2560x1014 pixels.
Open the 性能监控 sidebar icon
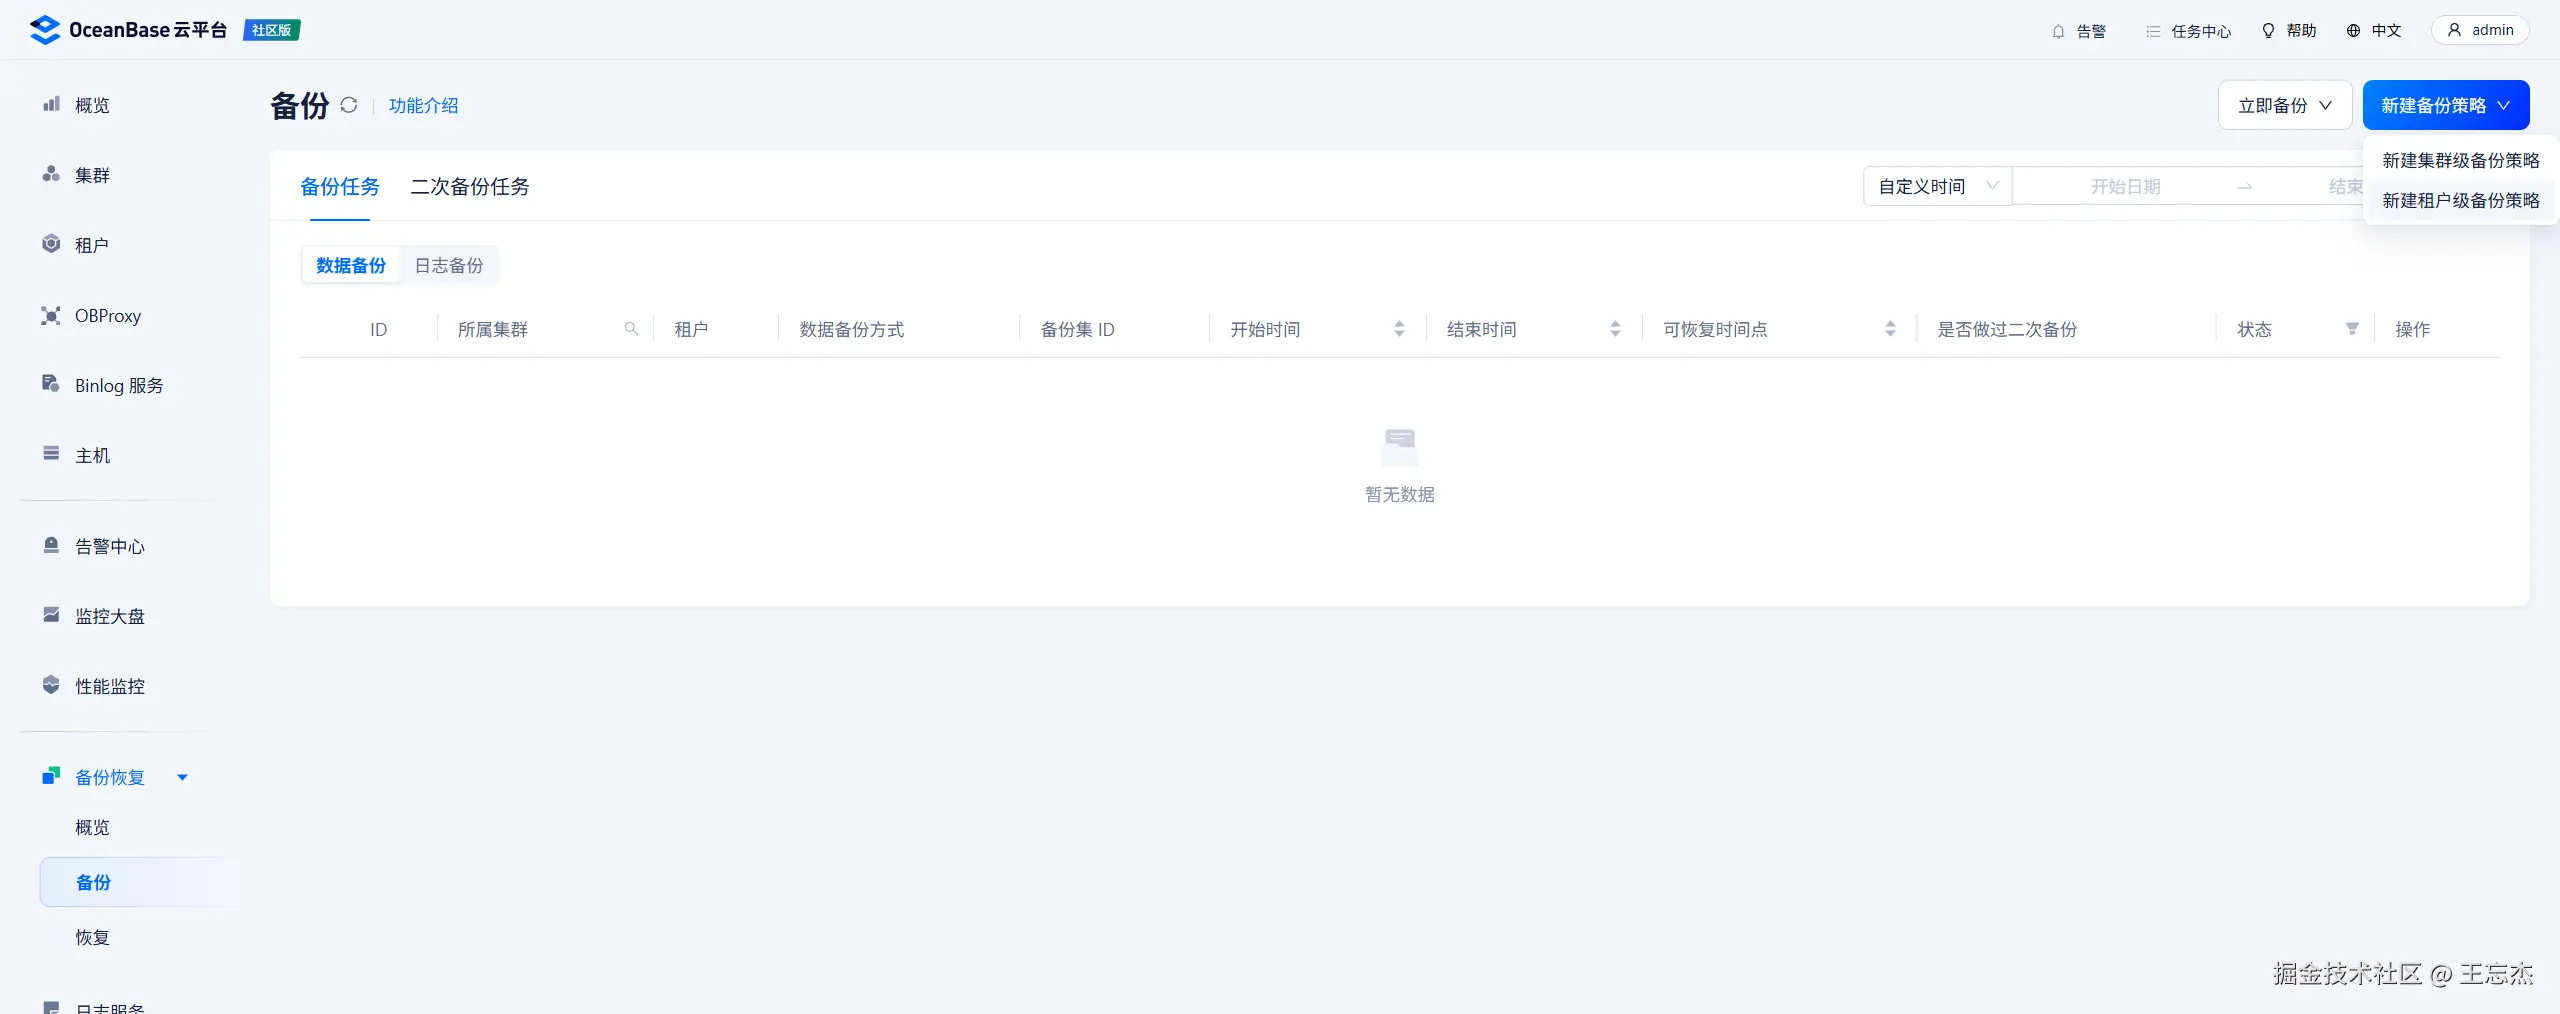pyautogui.click(x=51, y=685)
